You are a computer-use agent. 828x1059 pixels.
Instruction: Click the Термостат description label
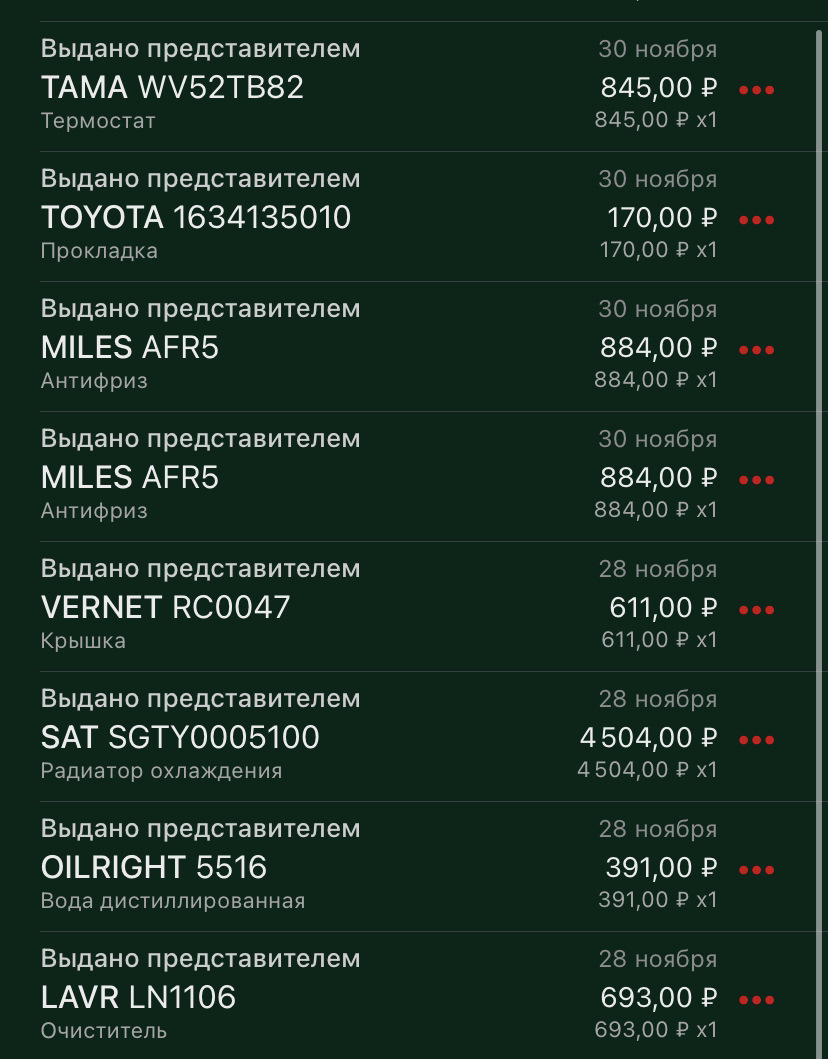[x=98, y=121]
